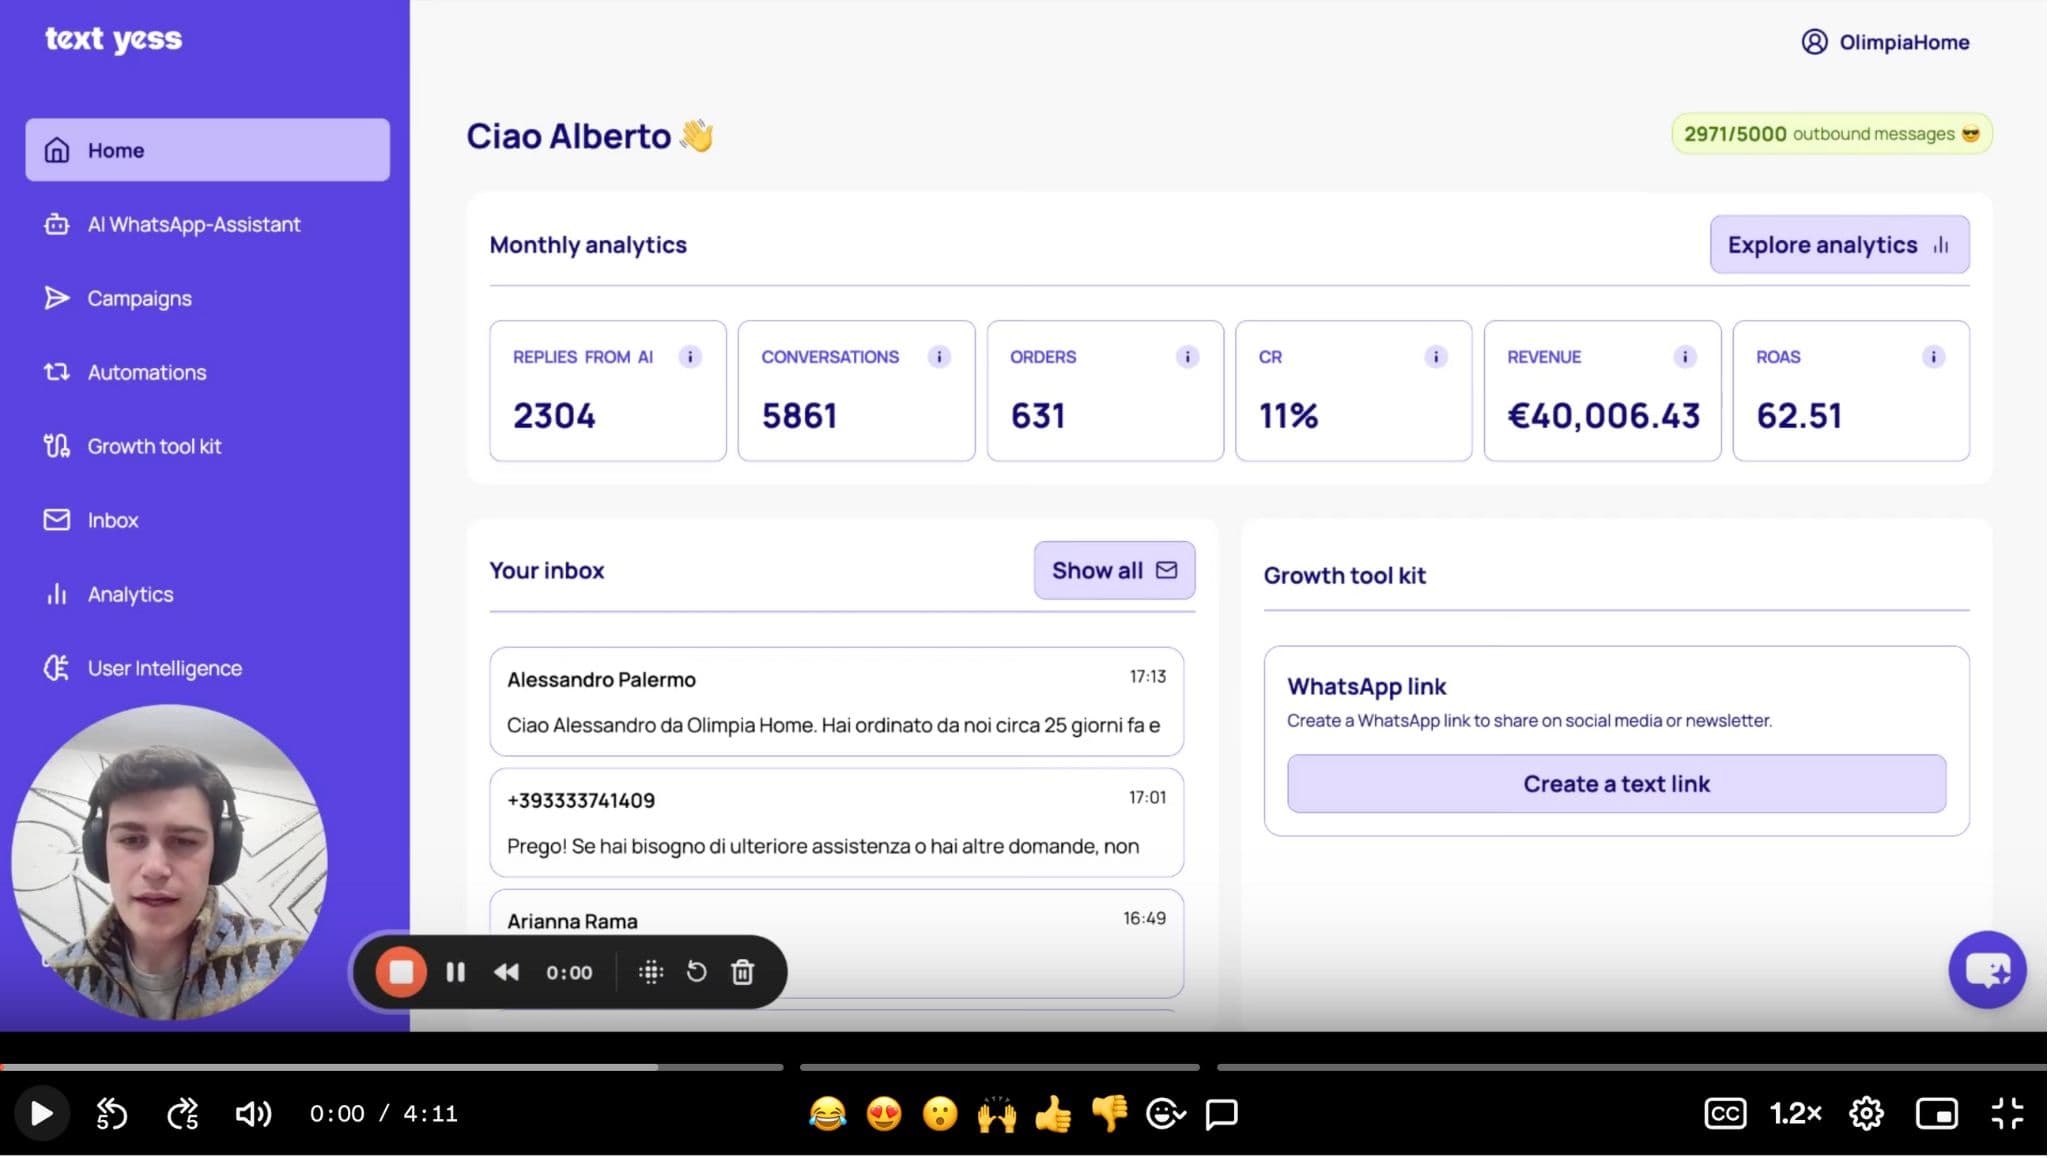Toggle picture-in-picture mode

pos(1936,1113)
